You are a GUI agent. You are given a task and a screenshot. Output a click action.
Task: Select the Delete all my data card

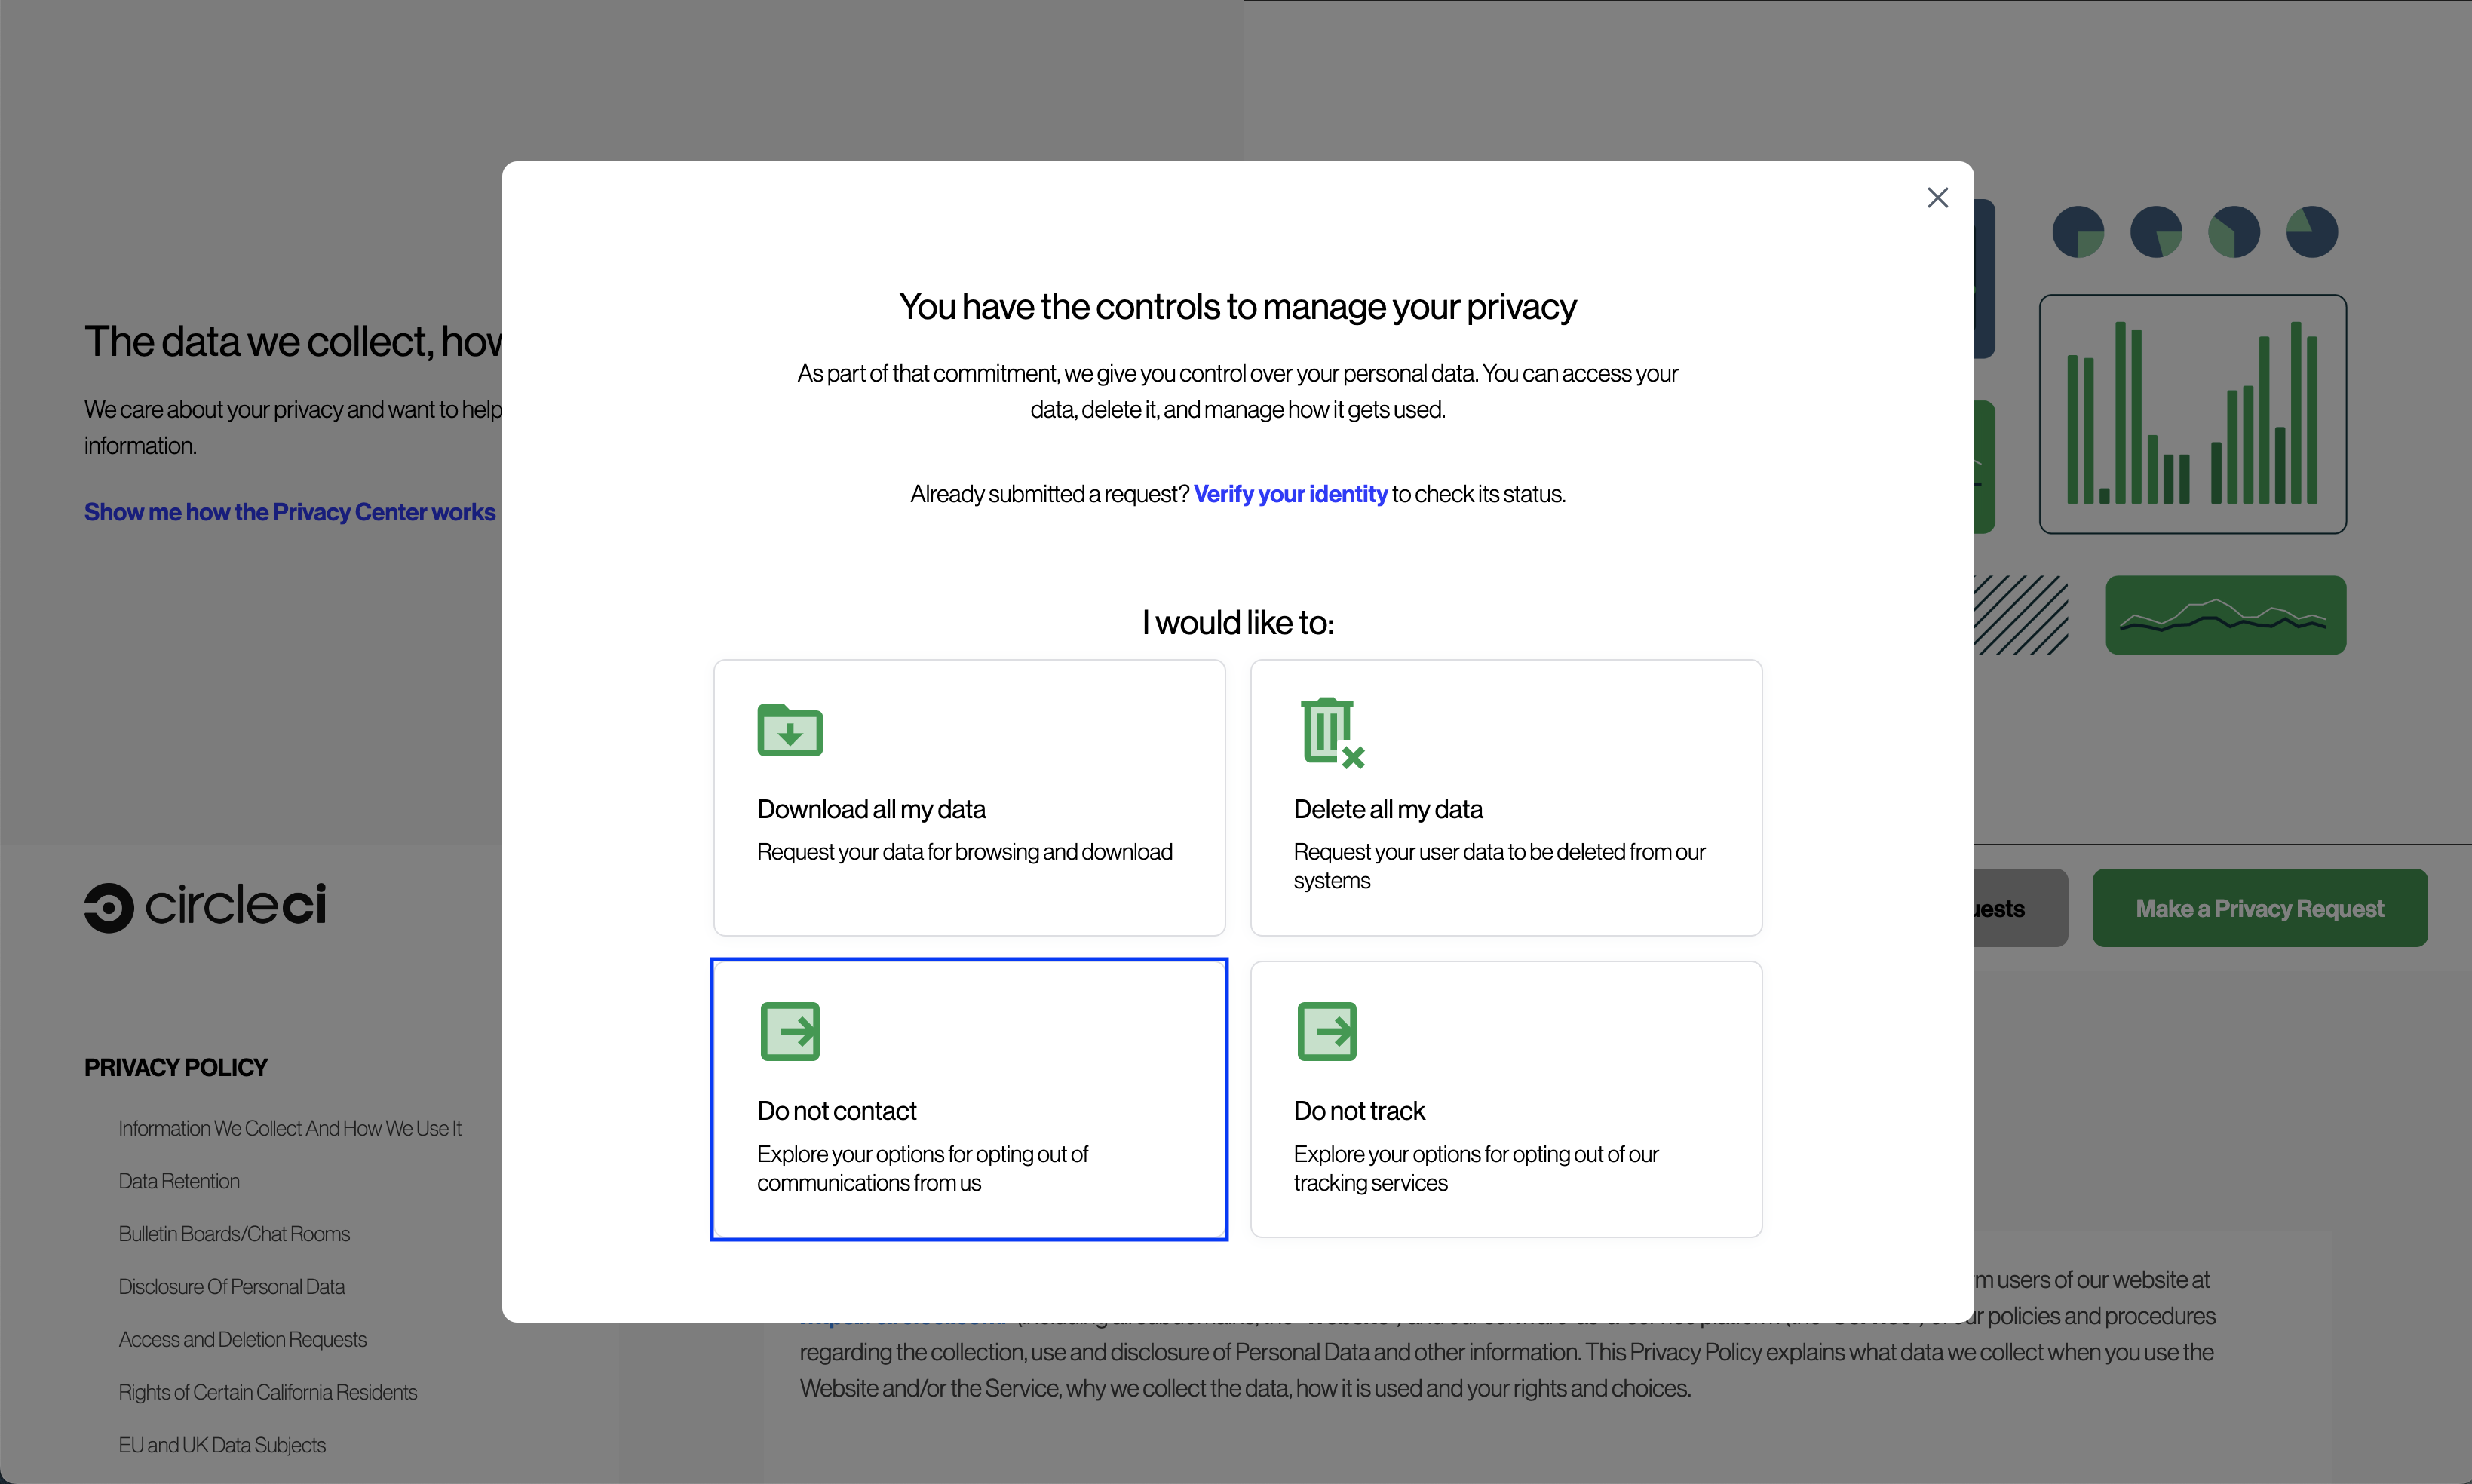tap(1505, 797)
